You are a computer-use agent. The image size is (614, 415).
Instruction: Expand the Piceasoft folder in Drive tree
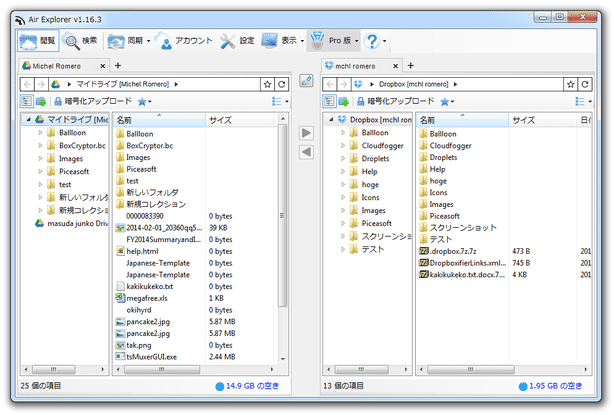pos(40,171)
